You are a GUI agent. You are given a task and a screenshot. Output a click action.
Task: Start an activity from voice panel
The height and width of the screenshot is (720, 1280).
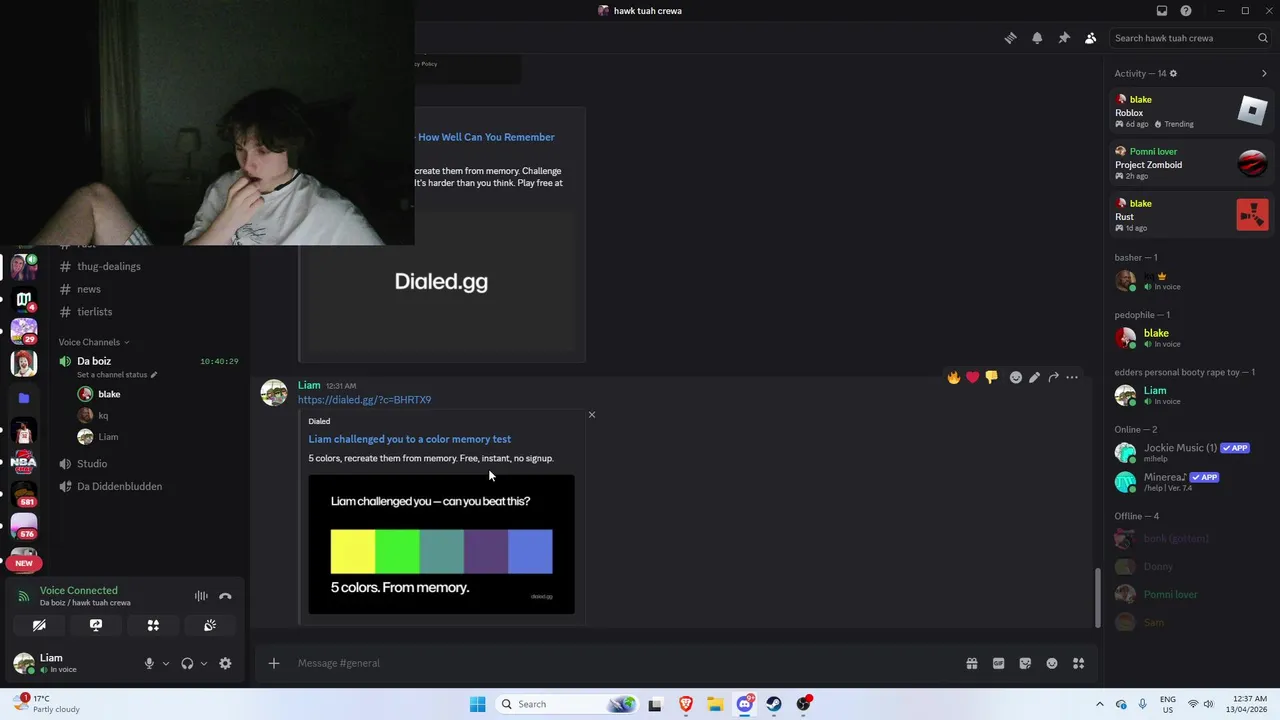coord(153,625)
